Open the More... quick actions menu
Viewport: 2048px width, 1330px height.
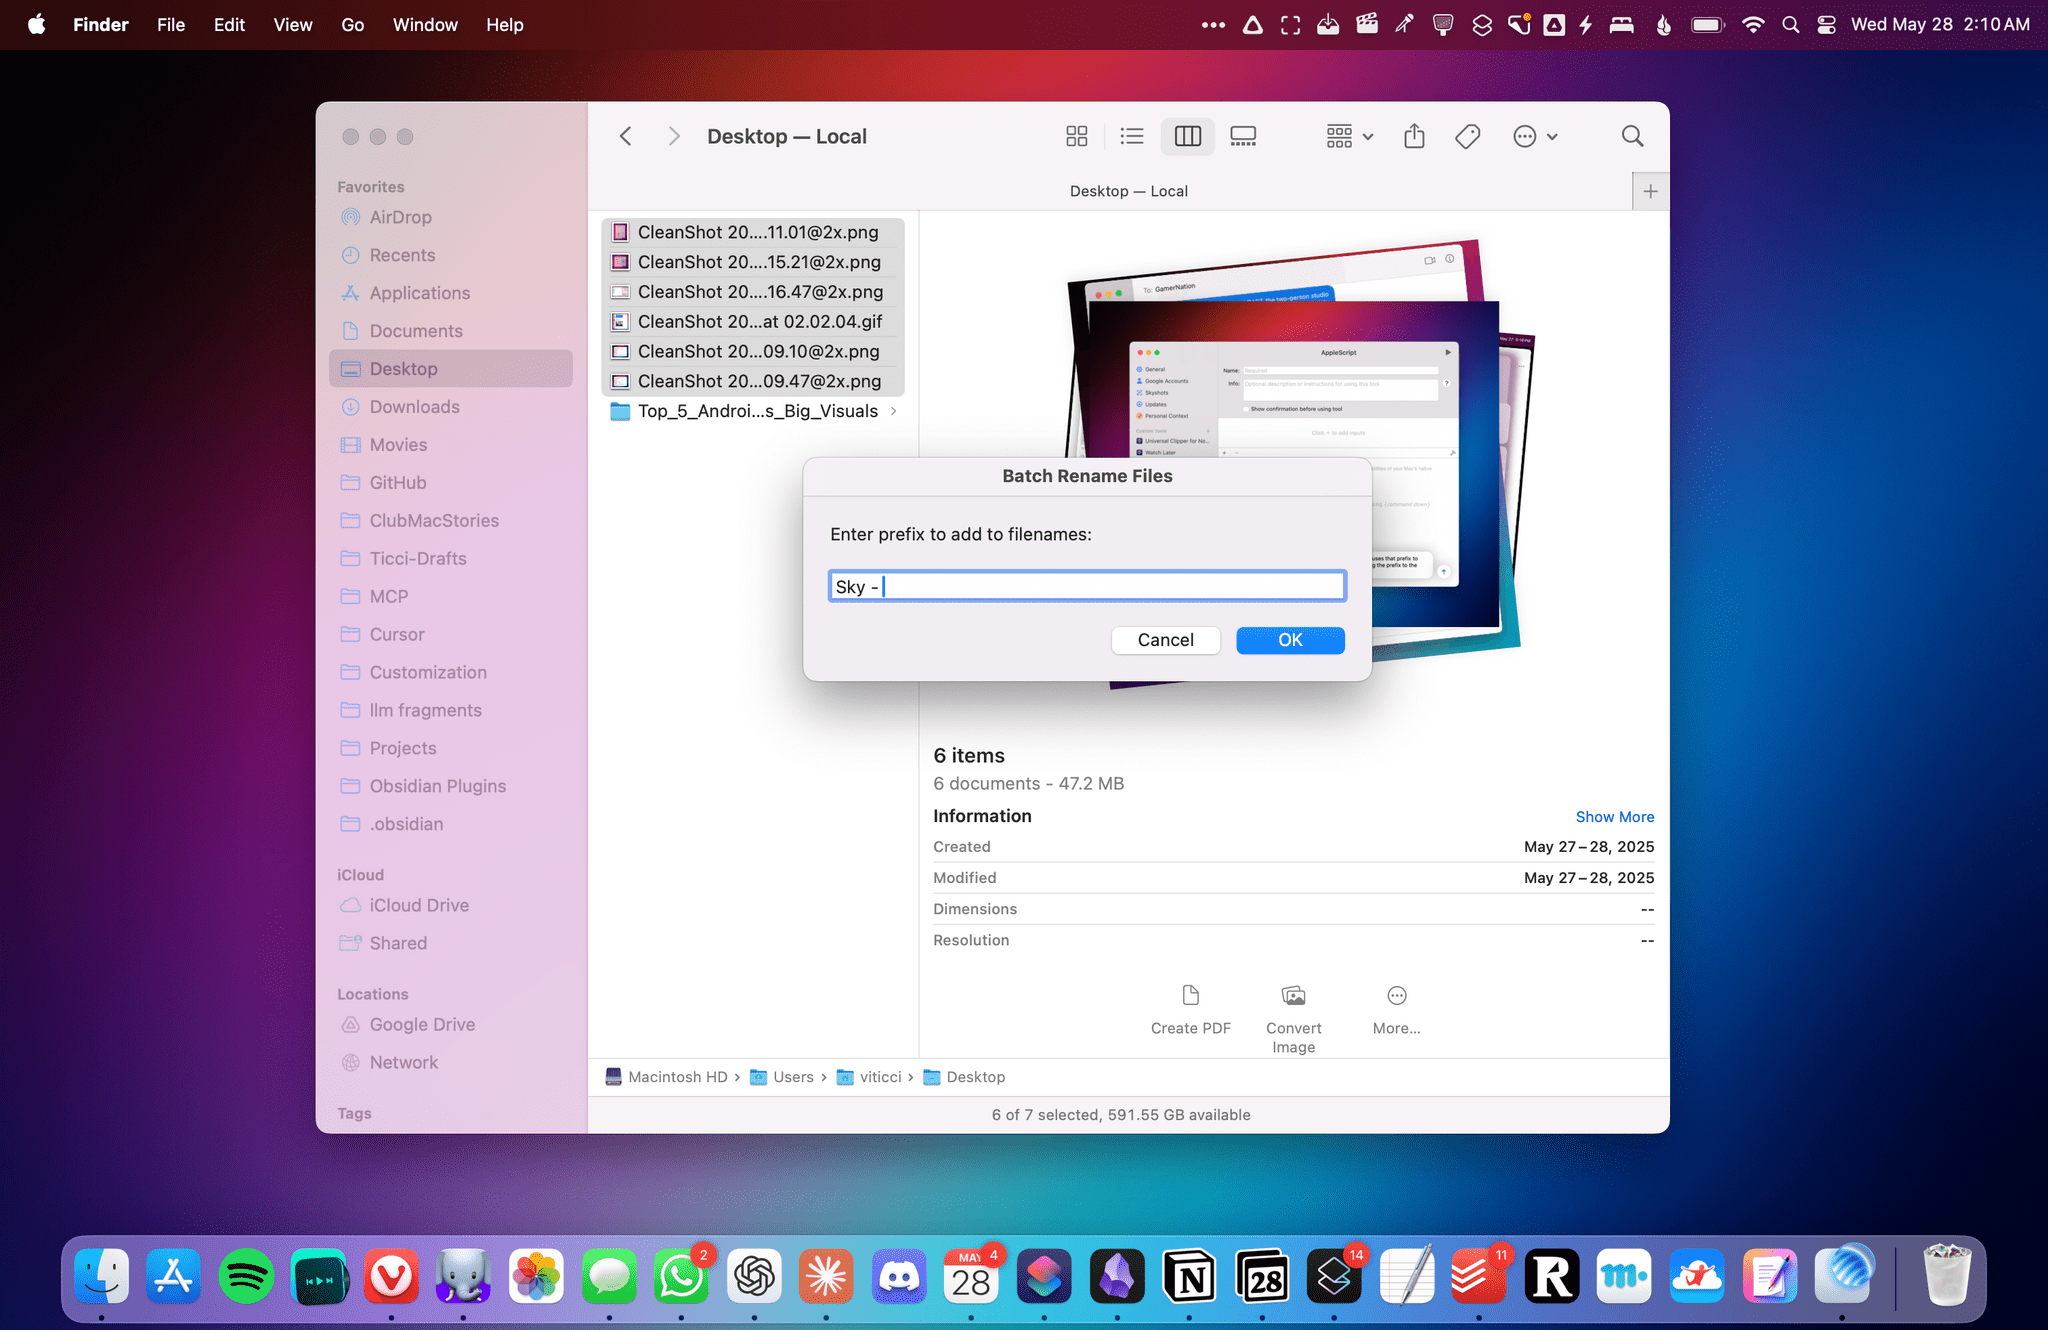point(1396,1009)
